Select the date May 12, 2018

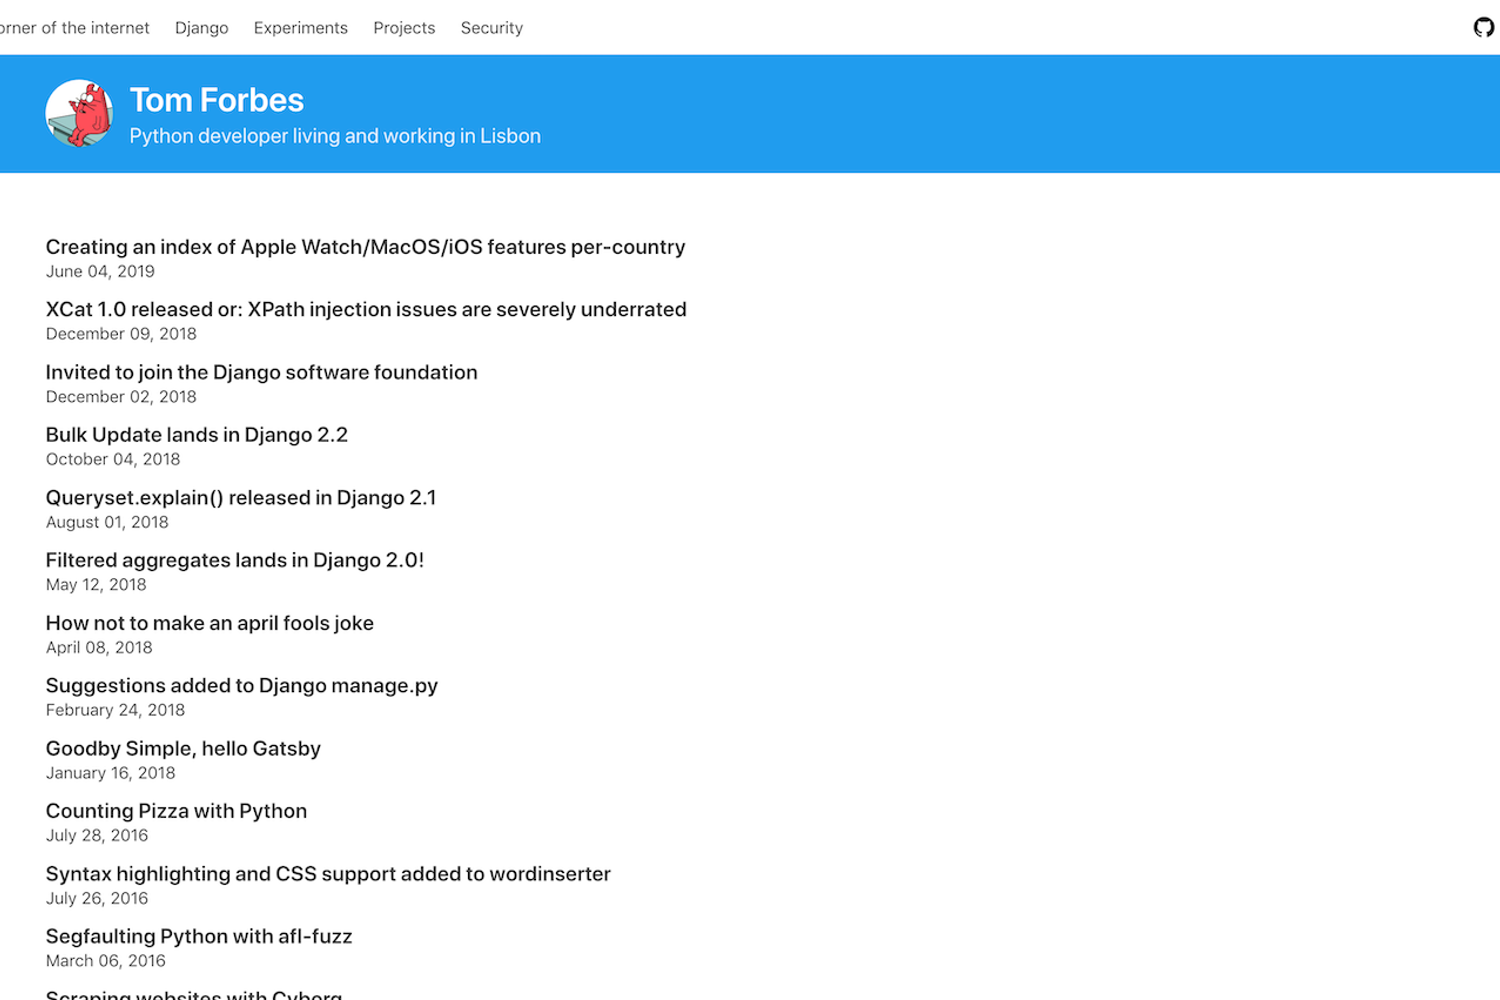tap(96, 585)
